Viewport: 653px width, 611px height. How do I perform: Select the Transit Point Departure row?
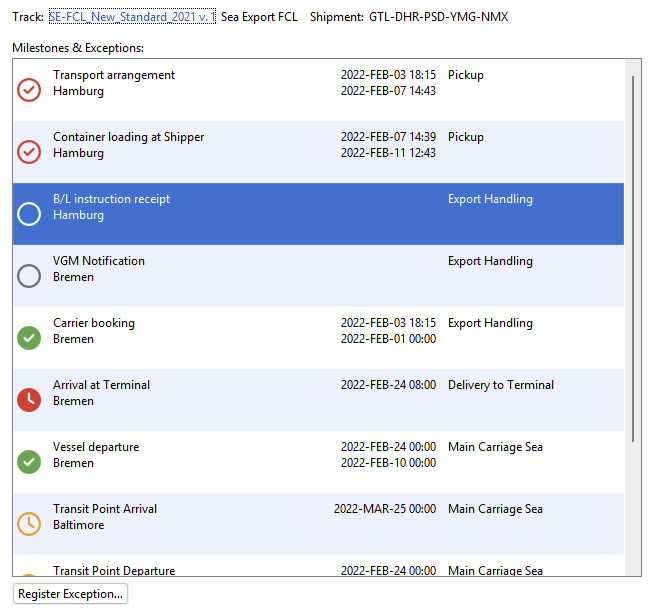[x=250, y=570]
